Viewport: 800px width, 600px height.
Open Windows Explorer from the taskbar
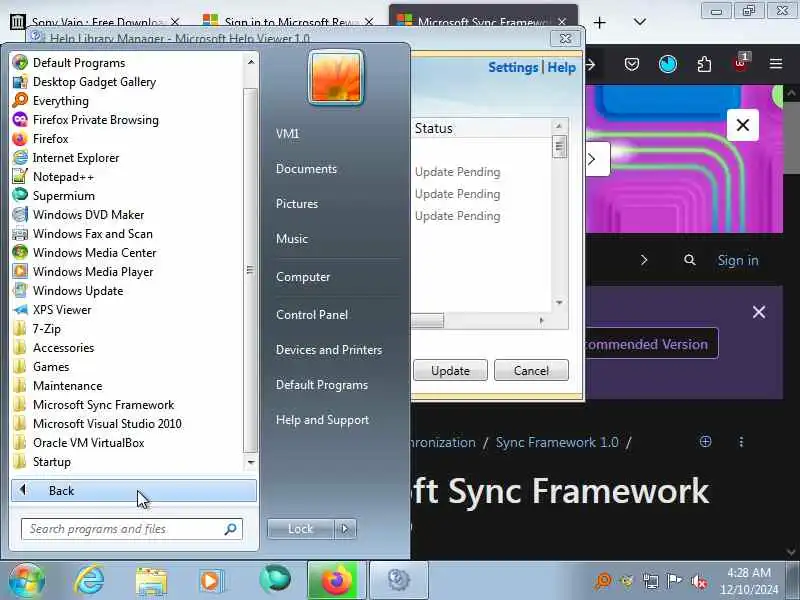pos(151,581)
